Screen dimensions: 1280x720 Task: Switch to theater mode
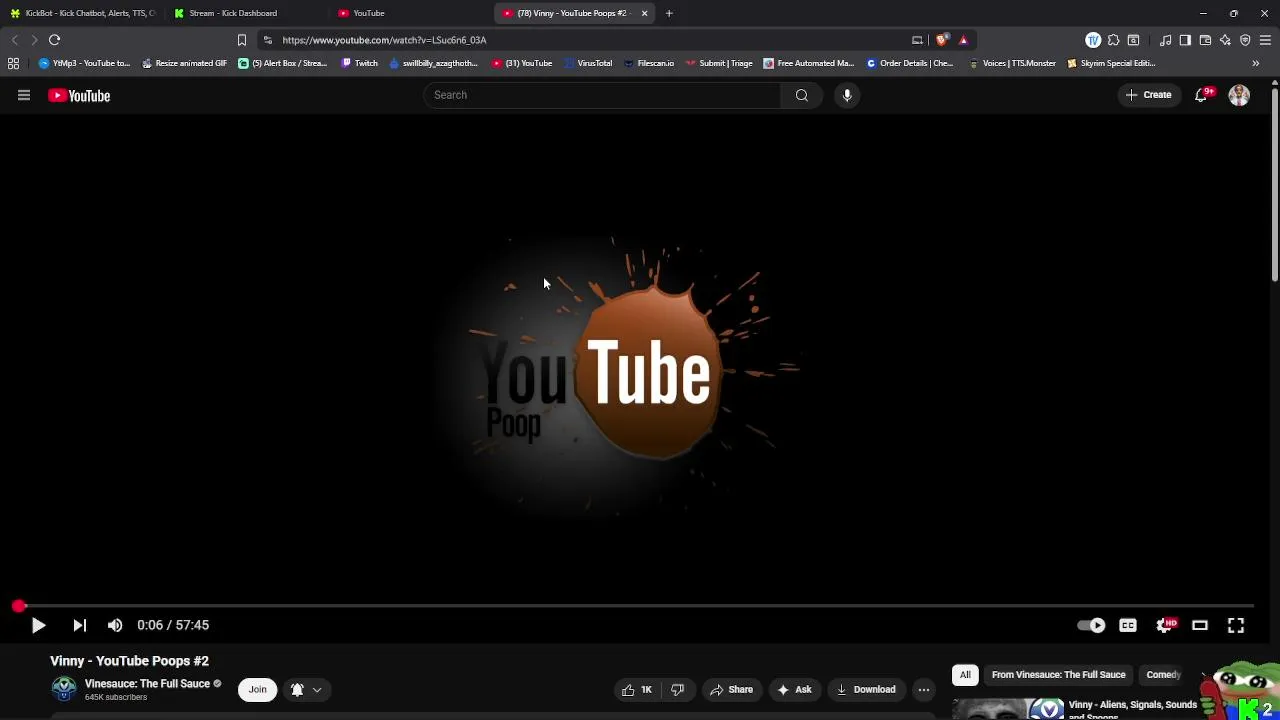[x=1200, y=625]
